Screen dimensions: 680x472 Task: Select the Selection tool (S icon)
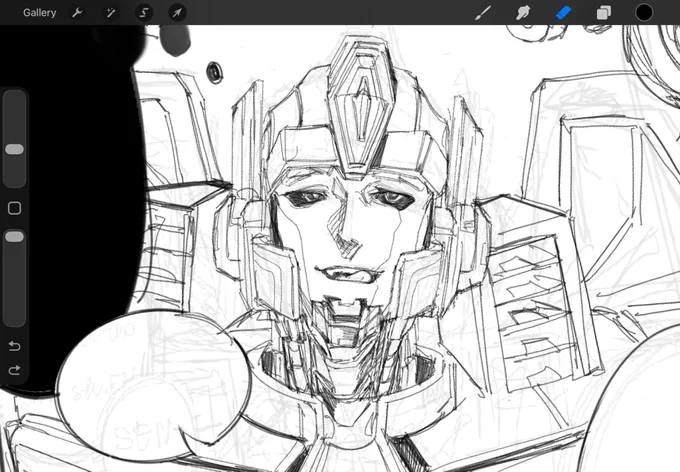[x=144, y=13]
